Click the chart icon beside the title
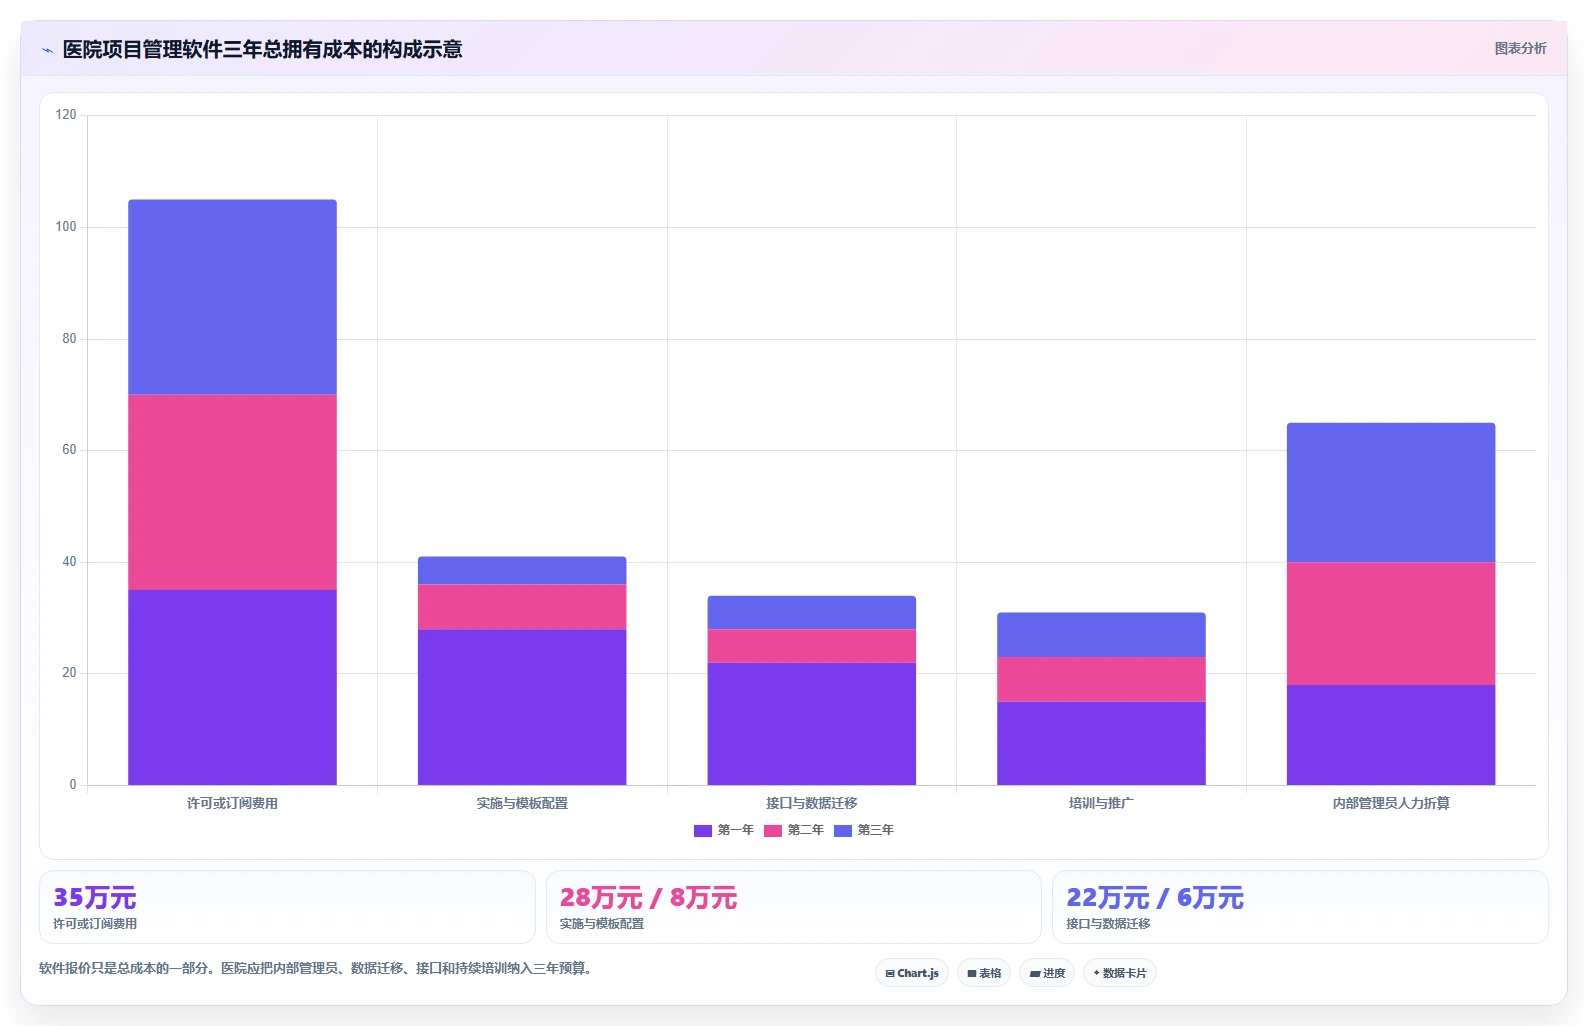 47,50
